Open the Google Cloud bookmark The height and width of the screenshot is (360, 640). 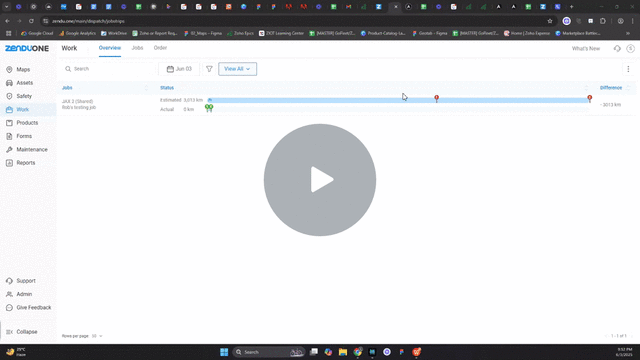37,33
